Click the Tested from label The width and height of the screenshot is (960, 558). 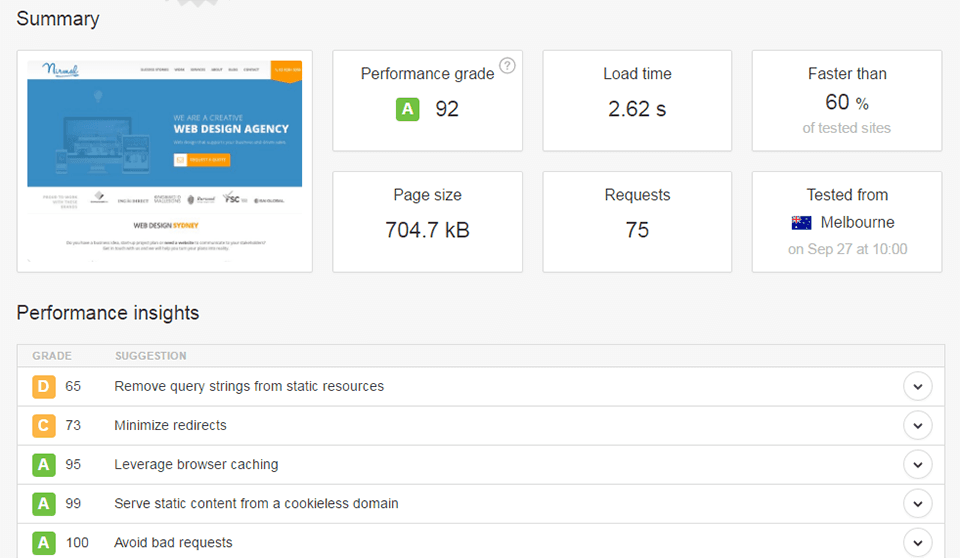coord(847,195)
